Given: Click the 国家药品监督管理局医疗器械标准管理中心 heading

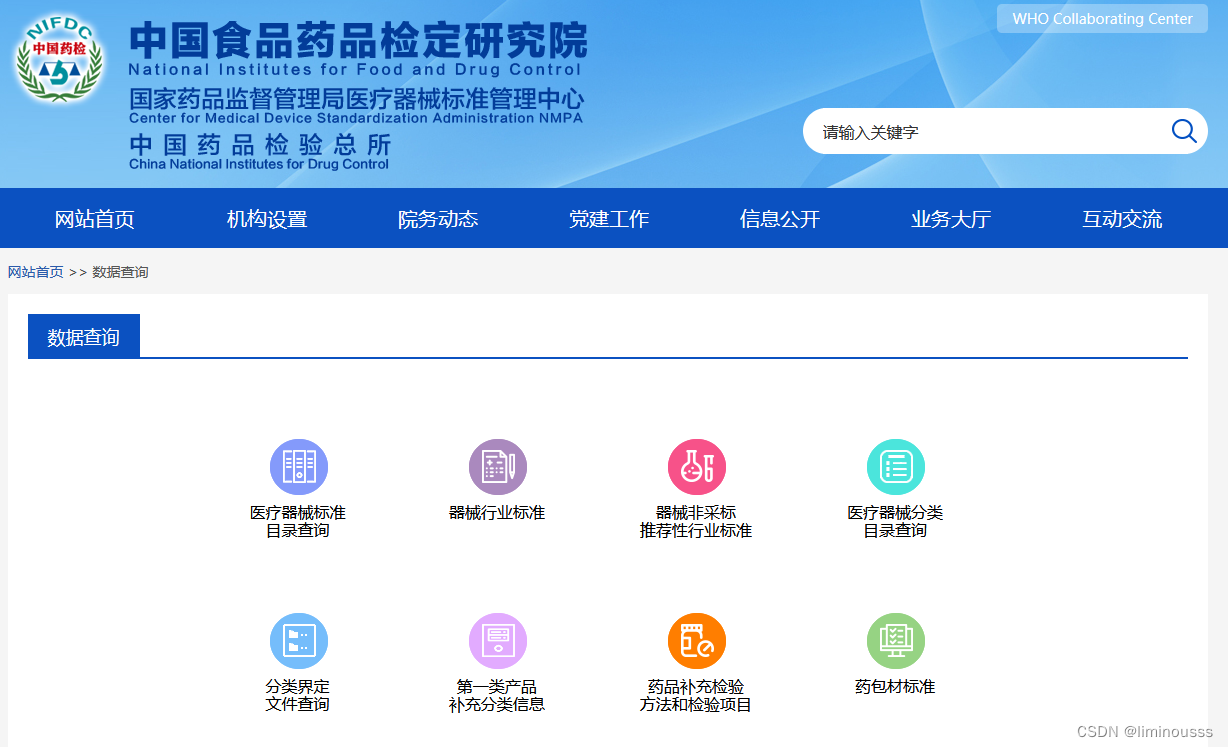Looking at the screenshot, I should click(356, 99).
